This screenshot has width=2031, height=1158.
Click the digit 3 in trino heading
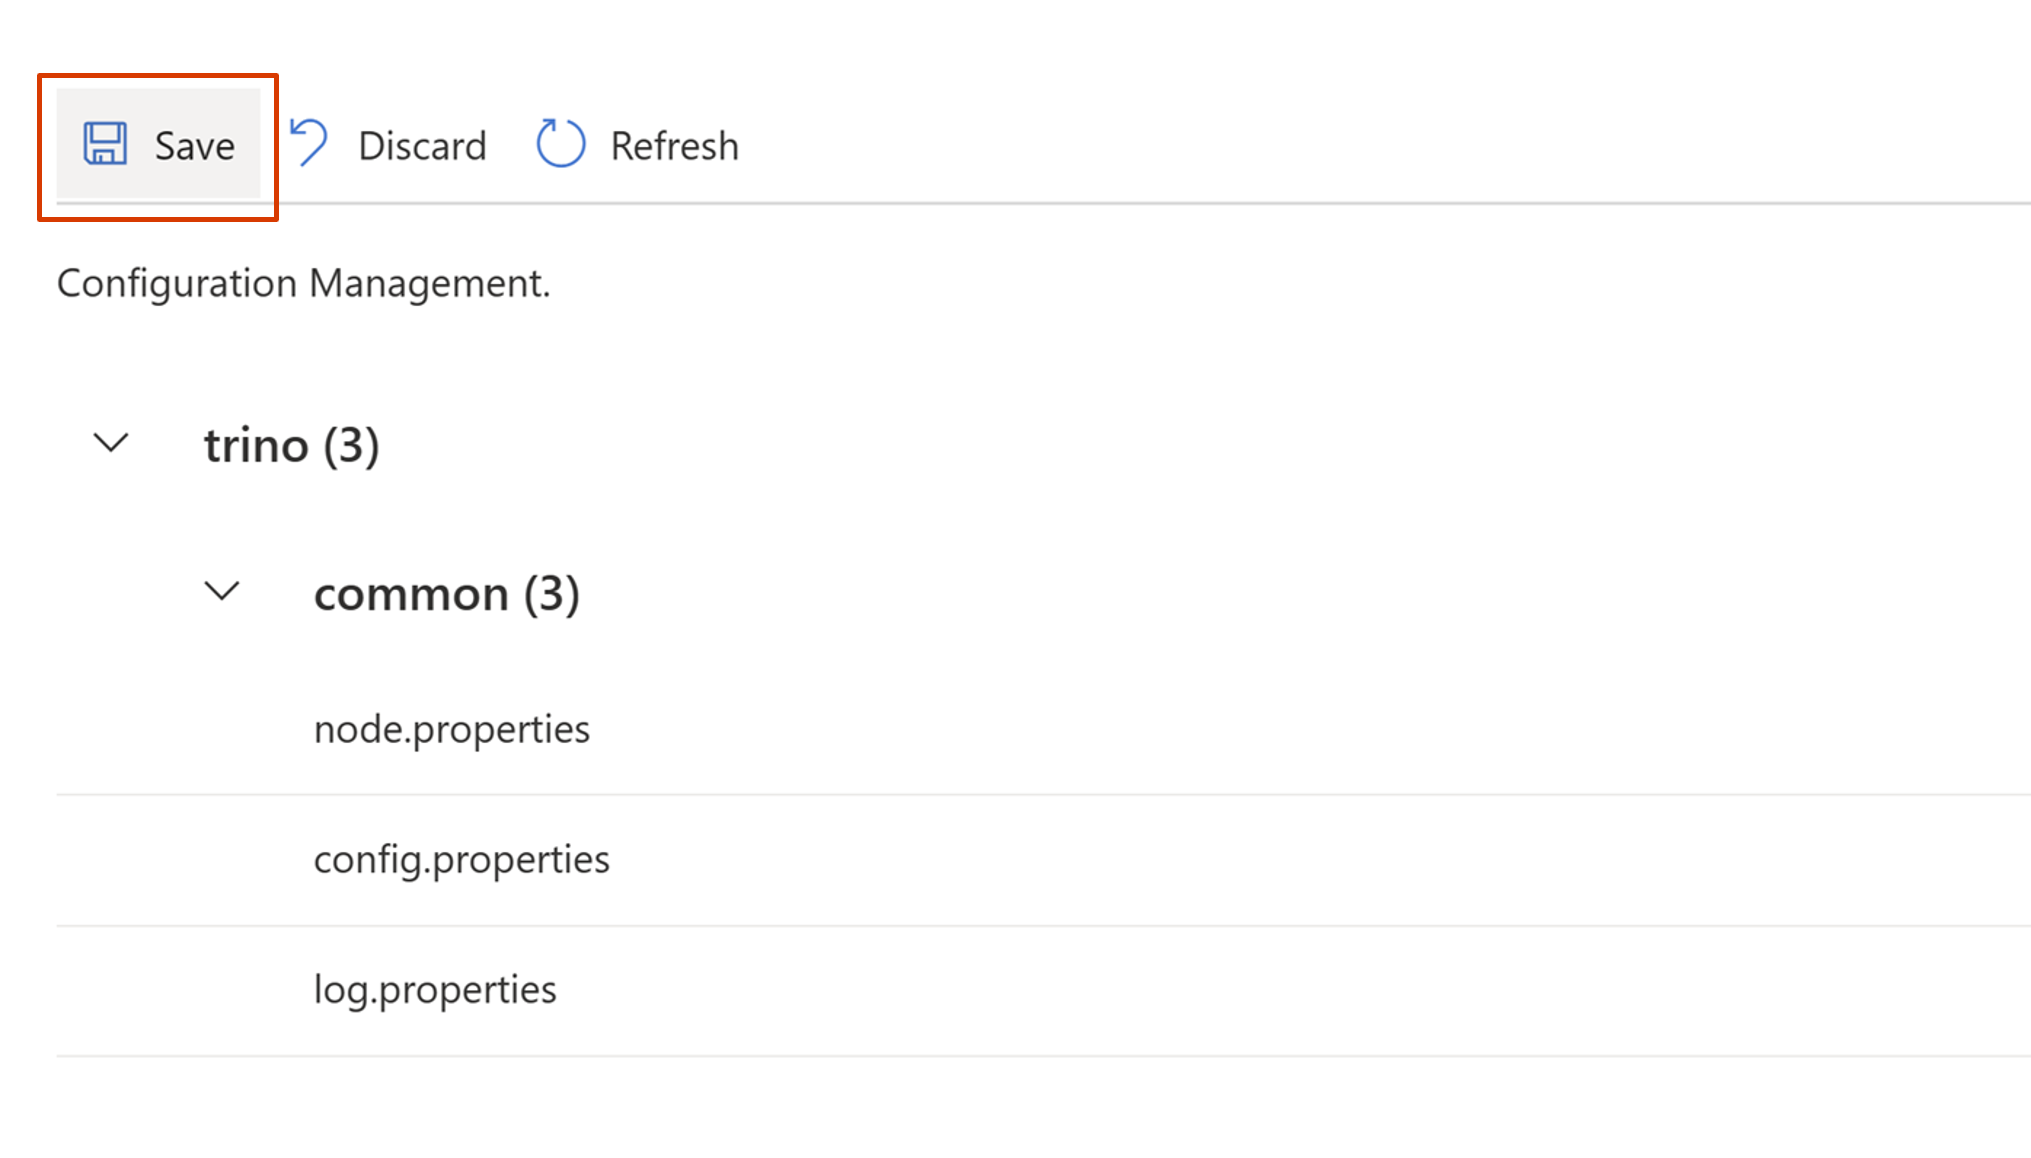point(351,445)
